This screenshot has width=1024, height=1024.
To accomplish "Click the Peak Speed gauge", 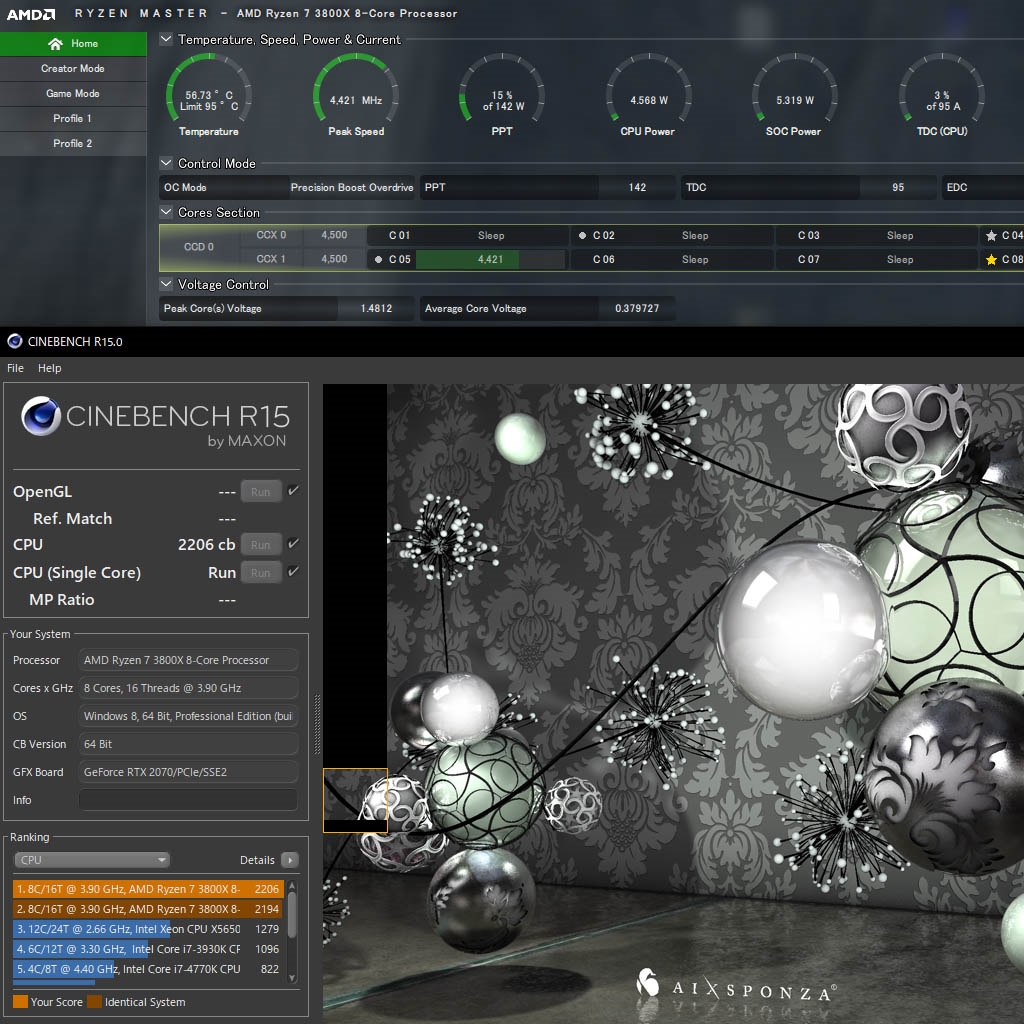I will point(355,88).
